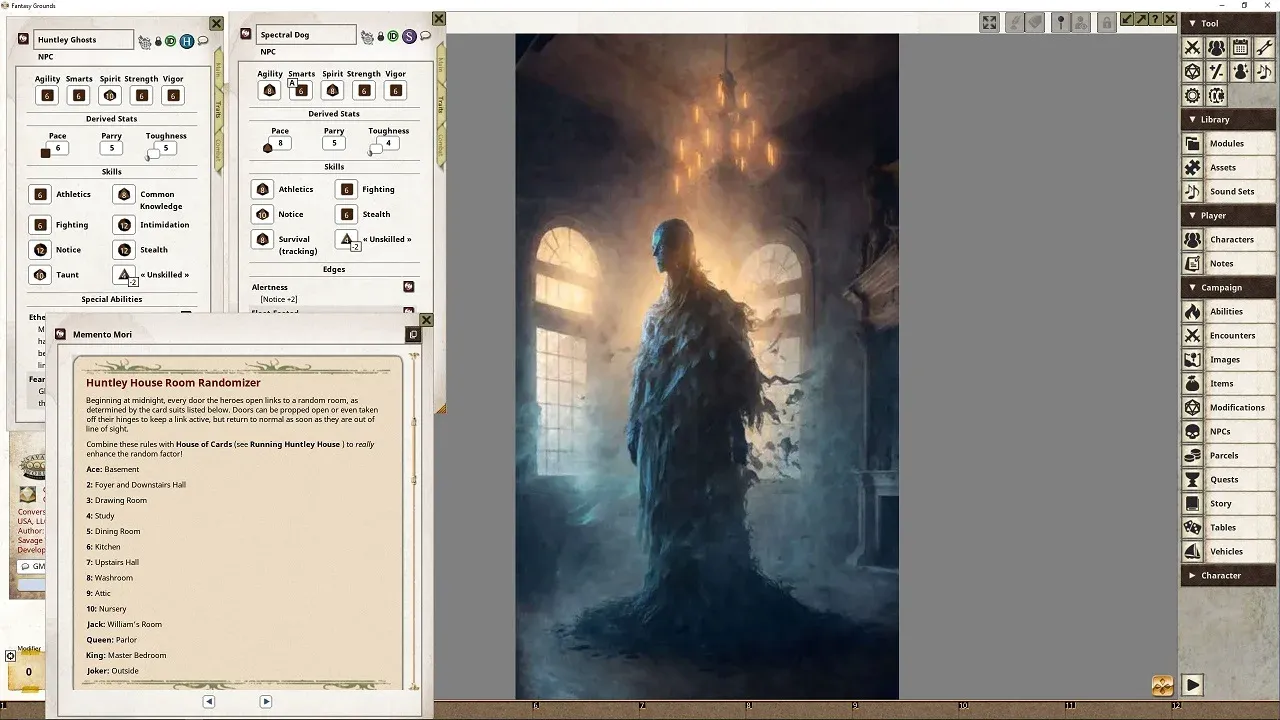Click Huntley Ghosts name field
Viewport: 1280px width, 720px height.
coord(83,40)
